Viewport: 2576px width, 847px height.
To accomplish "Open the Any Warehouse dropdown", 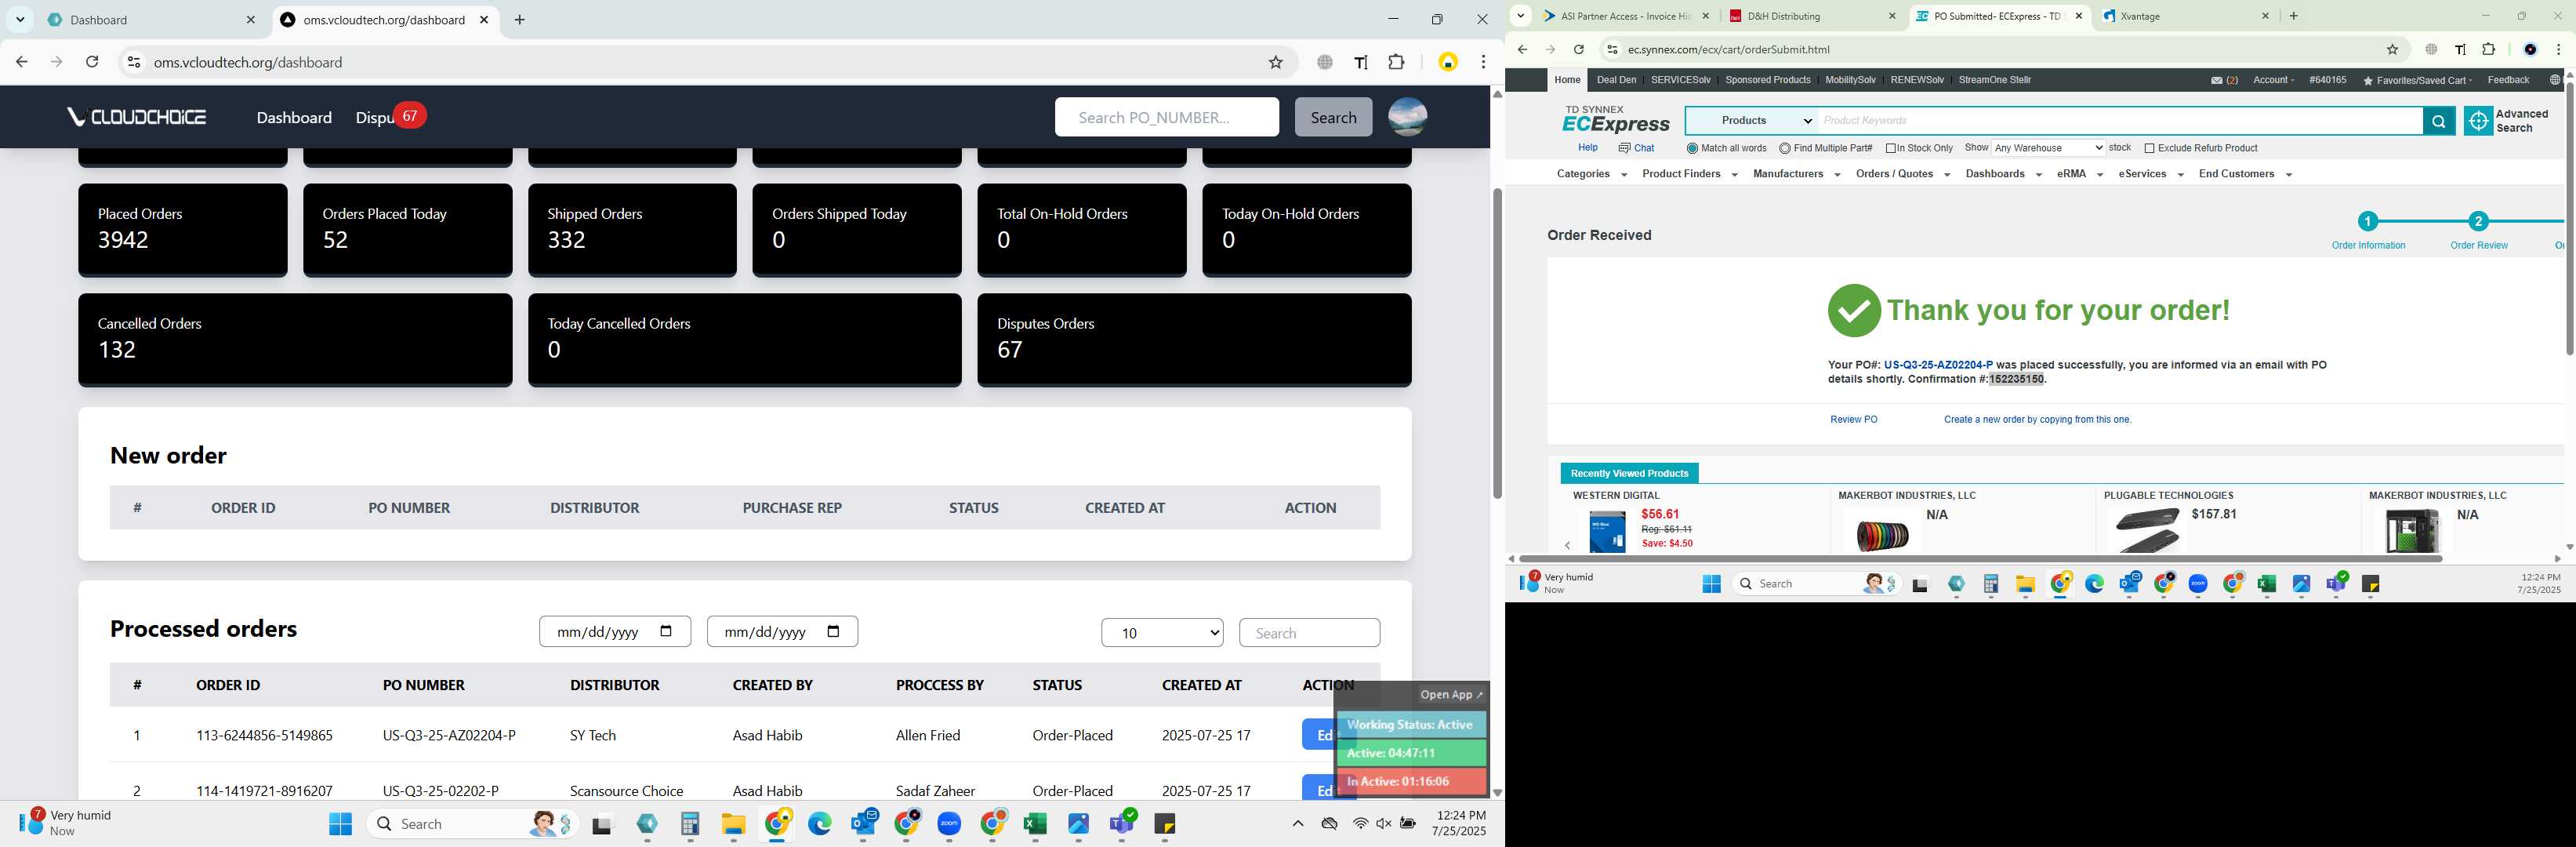I will pyautogui.click(x=2048, y=148).
